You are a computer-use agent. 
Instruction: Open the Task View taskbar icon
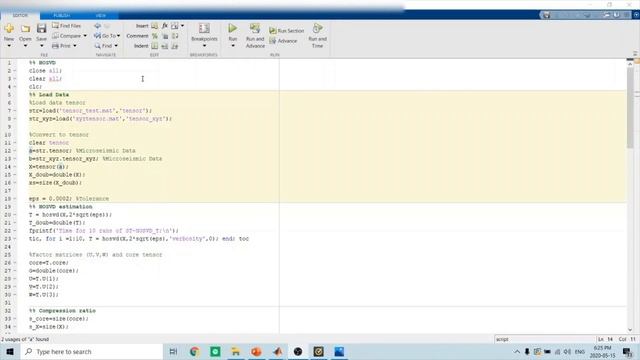click(x=173, y=351)
